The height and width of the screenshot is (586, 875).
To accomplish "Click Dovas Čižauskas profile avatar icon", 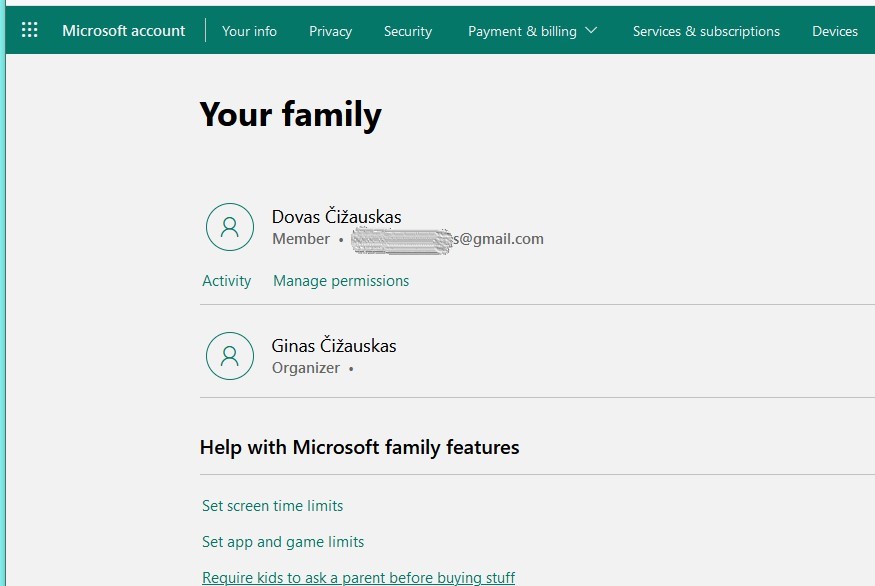I will tap(229, 227).
